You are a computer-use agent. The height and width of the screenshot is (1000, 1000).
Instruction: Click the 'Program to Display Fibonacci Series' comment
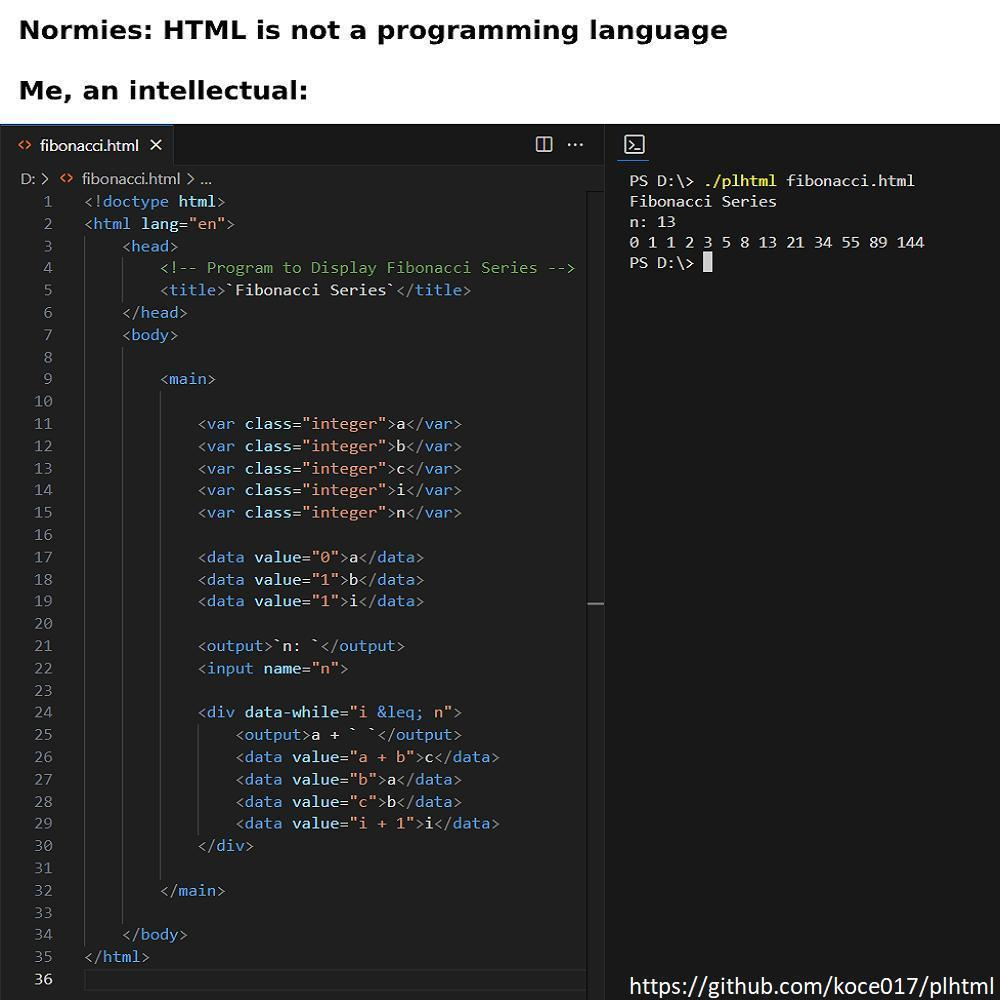[x=368, y=268]
